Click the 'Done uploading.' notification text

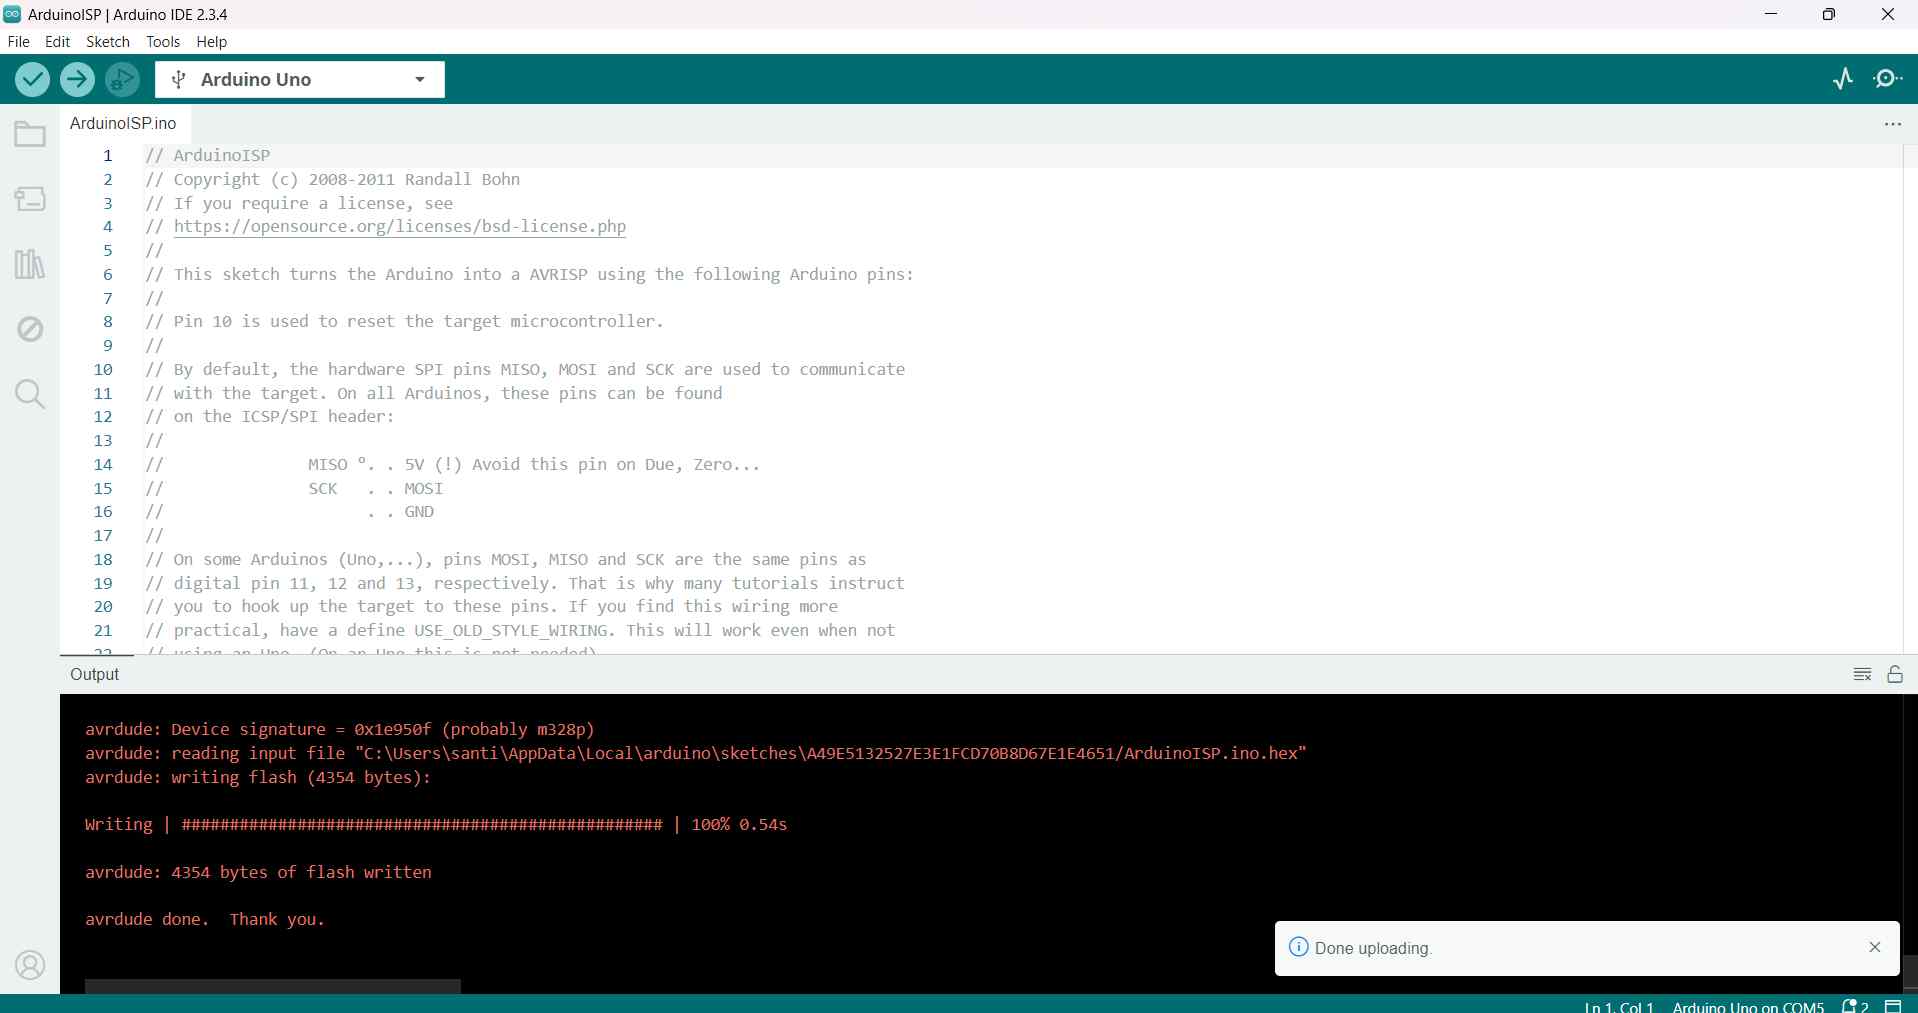tap(1373, 948)
